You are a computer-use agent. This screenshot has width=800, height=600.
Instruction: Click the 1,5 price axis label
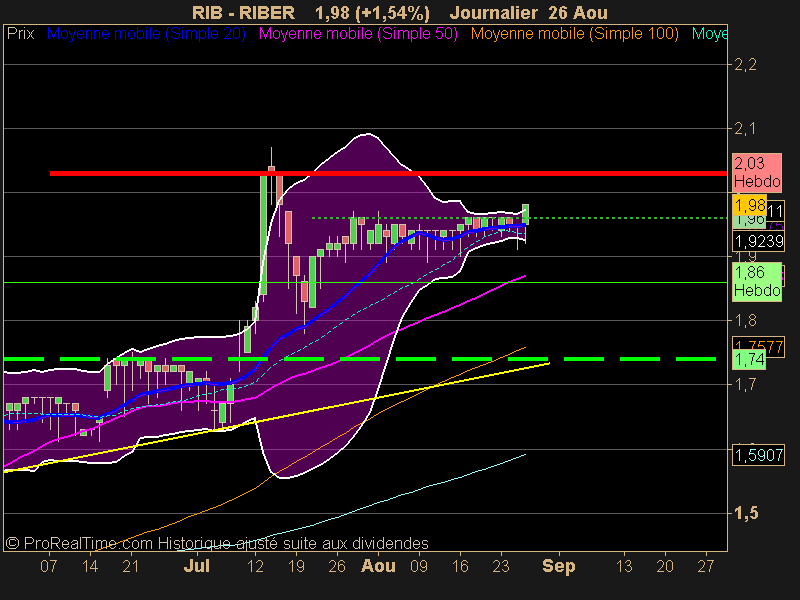[x=746, y=513]
